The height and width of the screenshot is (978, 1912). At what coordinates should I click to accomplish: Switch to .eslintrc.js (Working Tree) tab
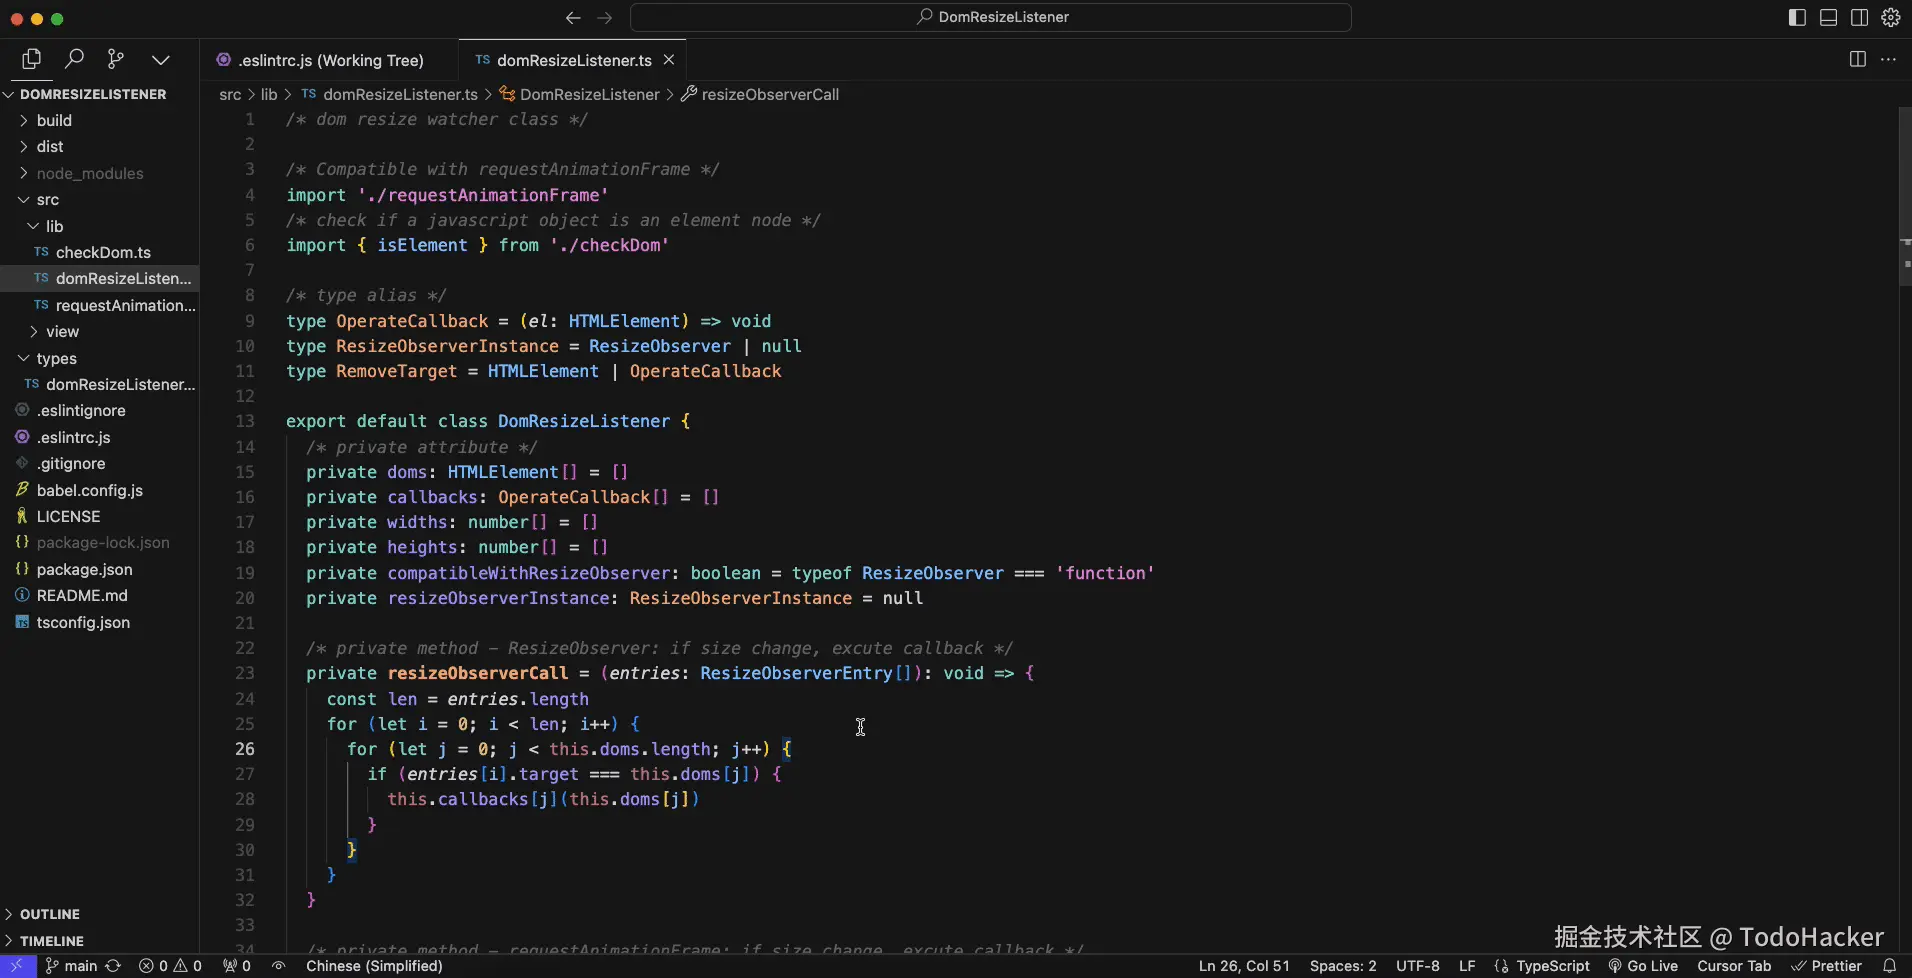pos(329,60)
